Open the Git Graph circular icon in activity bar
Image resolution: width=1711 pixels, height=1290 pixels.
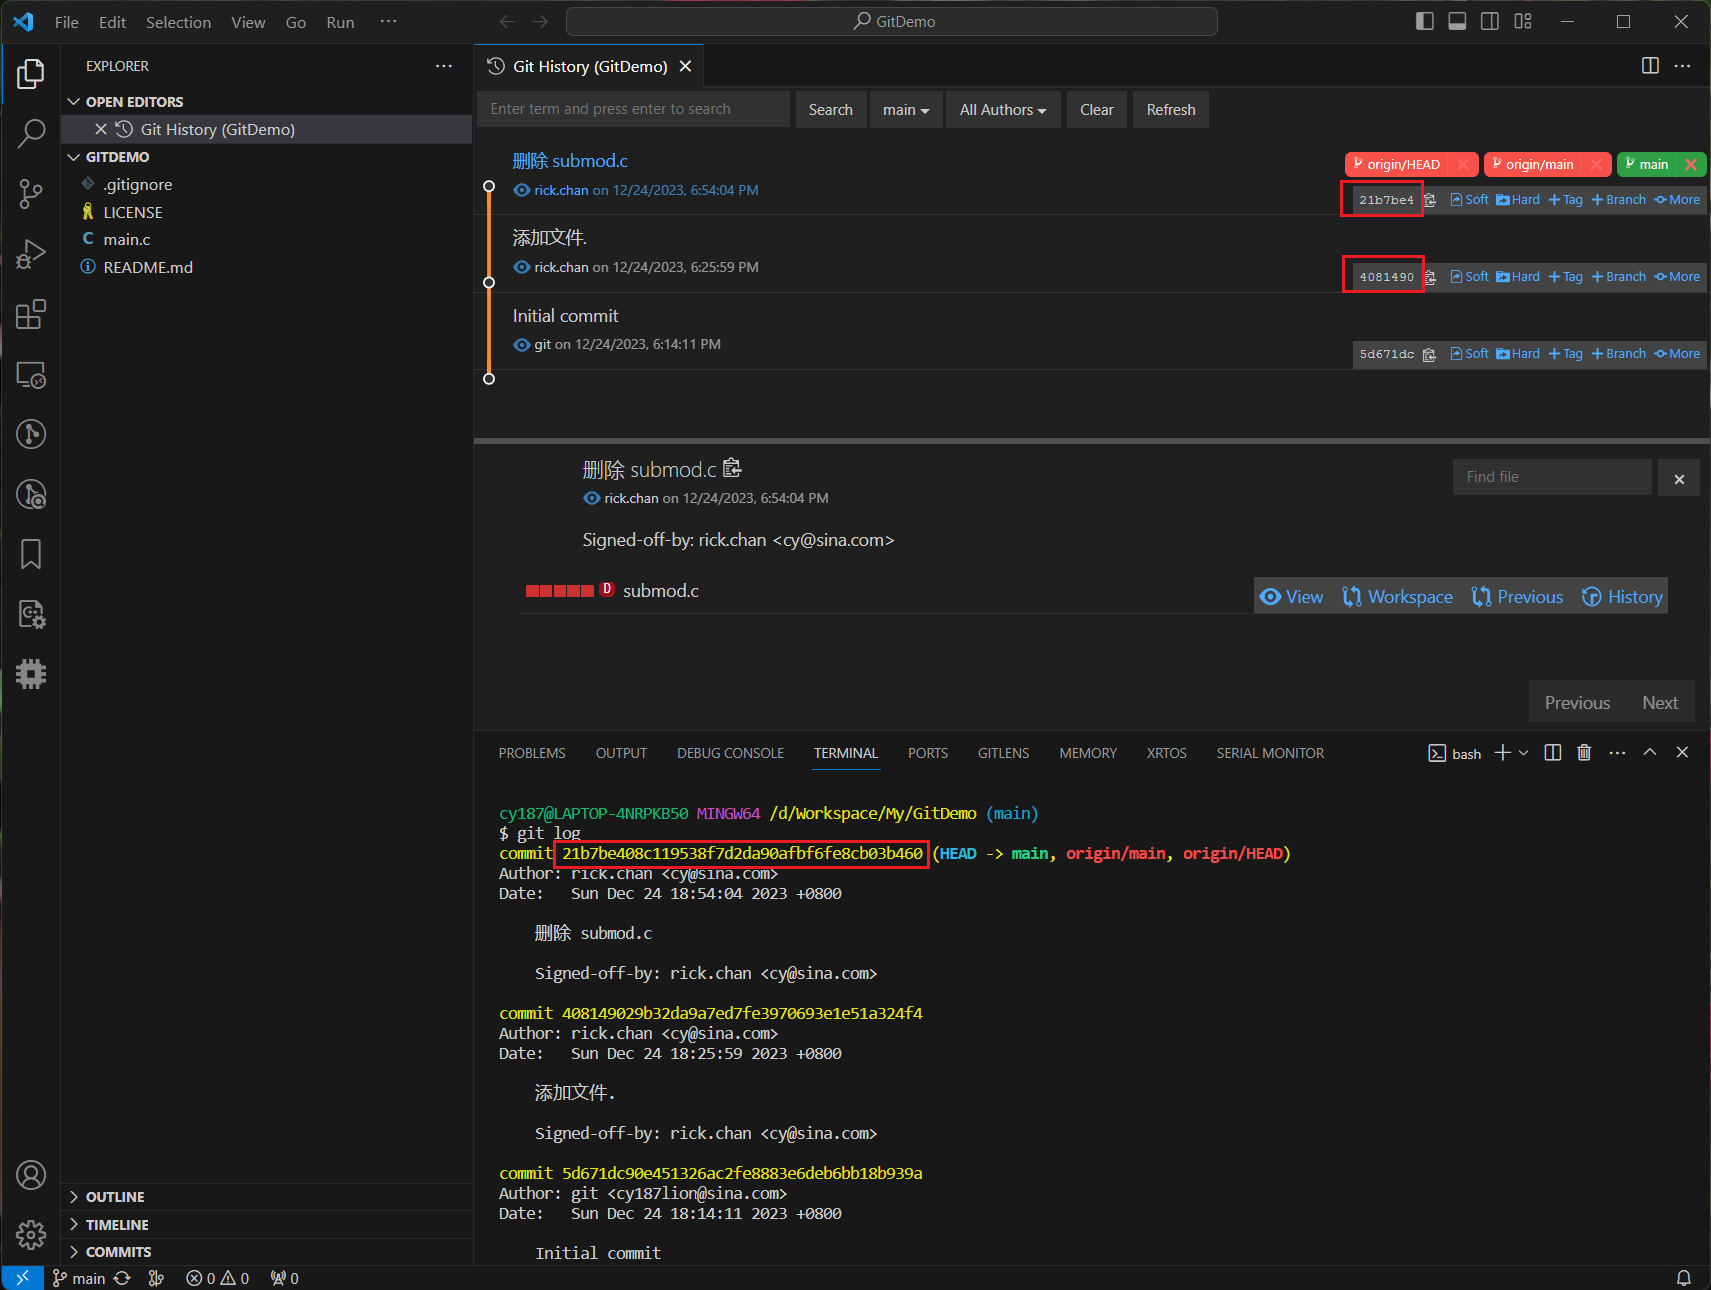[x=31, y=434]
